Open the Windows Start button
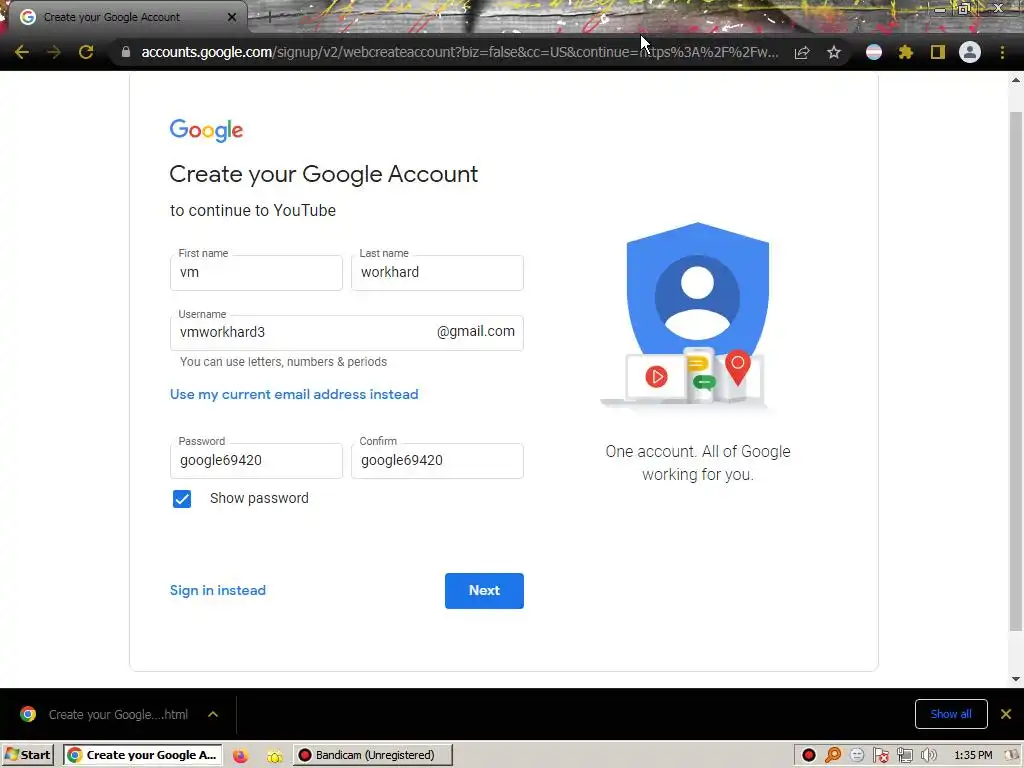This screenshot has height=768, width=1024. point(27,755)
